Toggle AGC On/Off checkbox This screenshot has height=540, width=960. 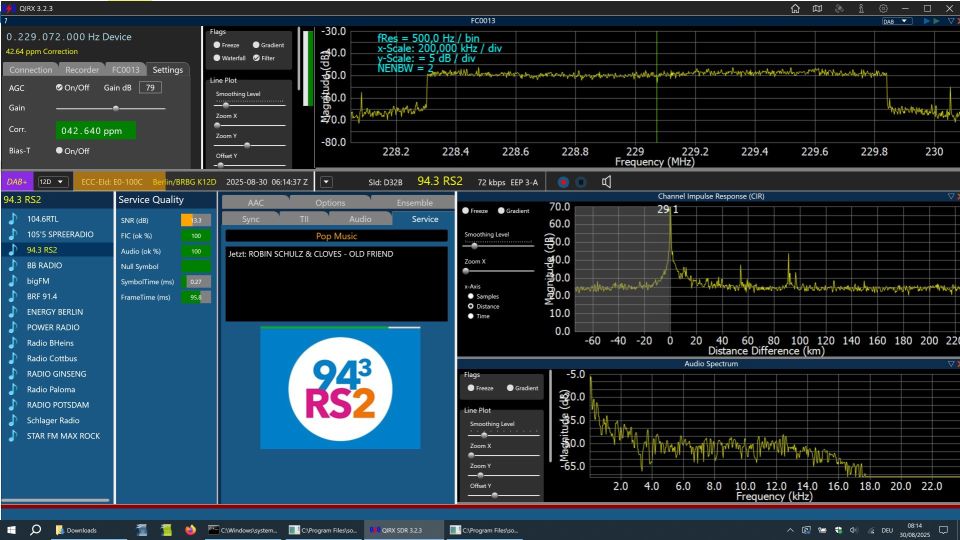[x=59, y=88]
